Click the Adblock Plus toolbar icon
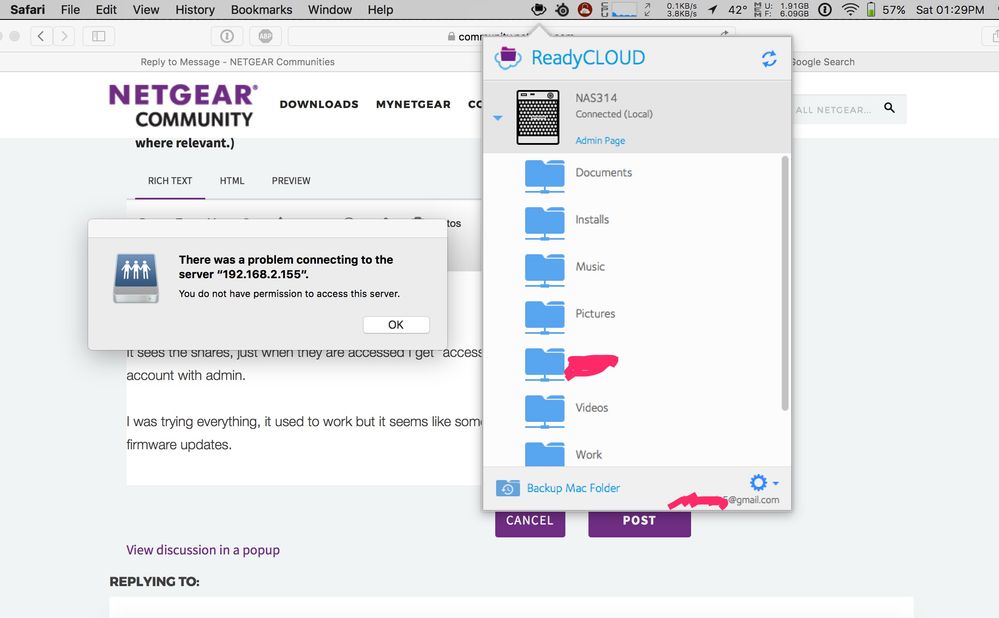This screenshot has width=999, height=618. point(266,36)
